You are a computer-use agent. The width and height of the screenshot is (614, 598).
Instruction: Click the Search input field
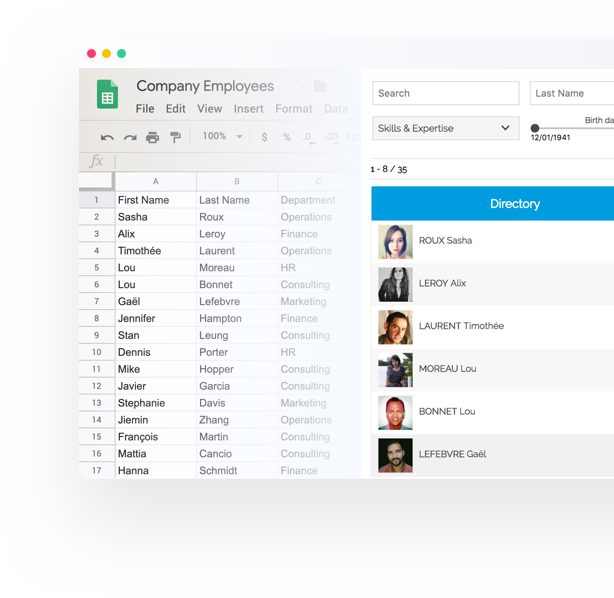tap(446, 93)
